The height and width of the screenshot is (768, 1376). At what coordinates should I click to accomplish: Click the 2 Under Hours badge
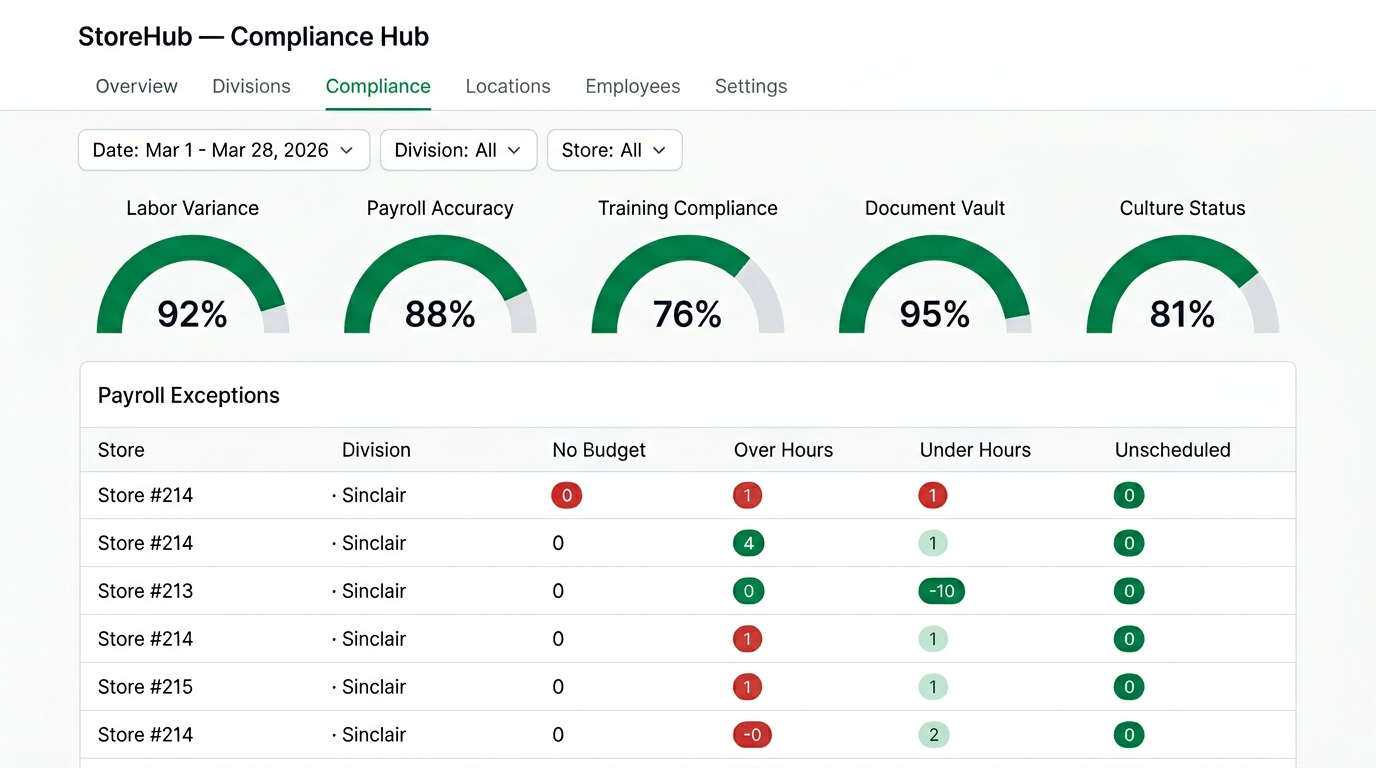pos(934,735)
